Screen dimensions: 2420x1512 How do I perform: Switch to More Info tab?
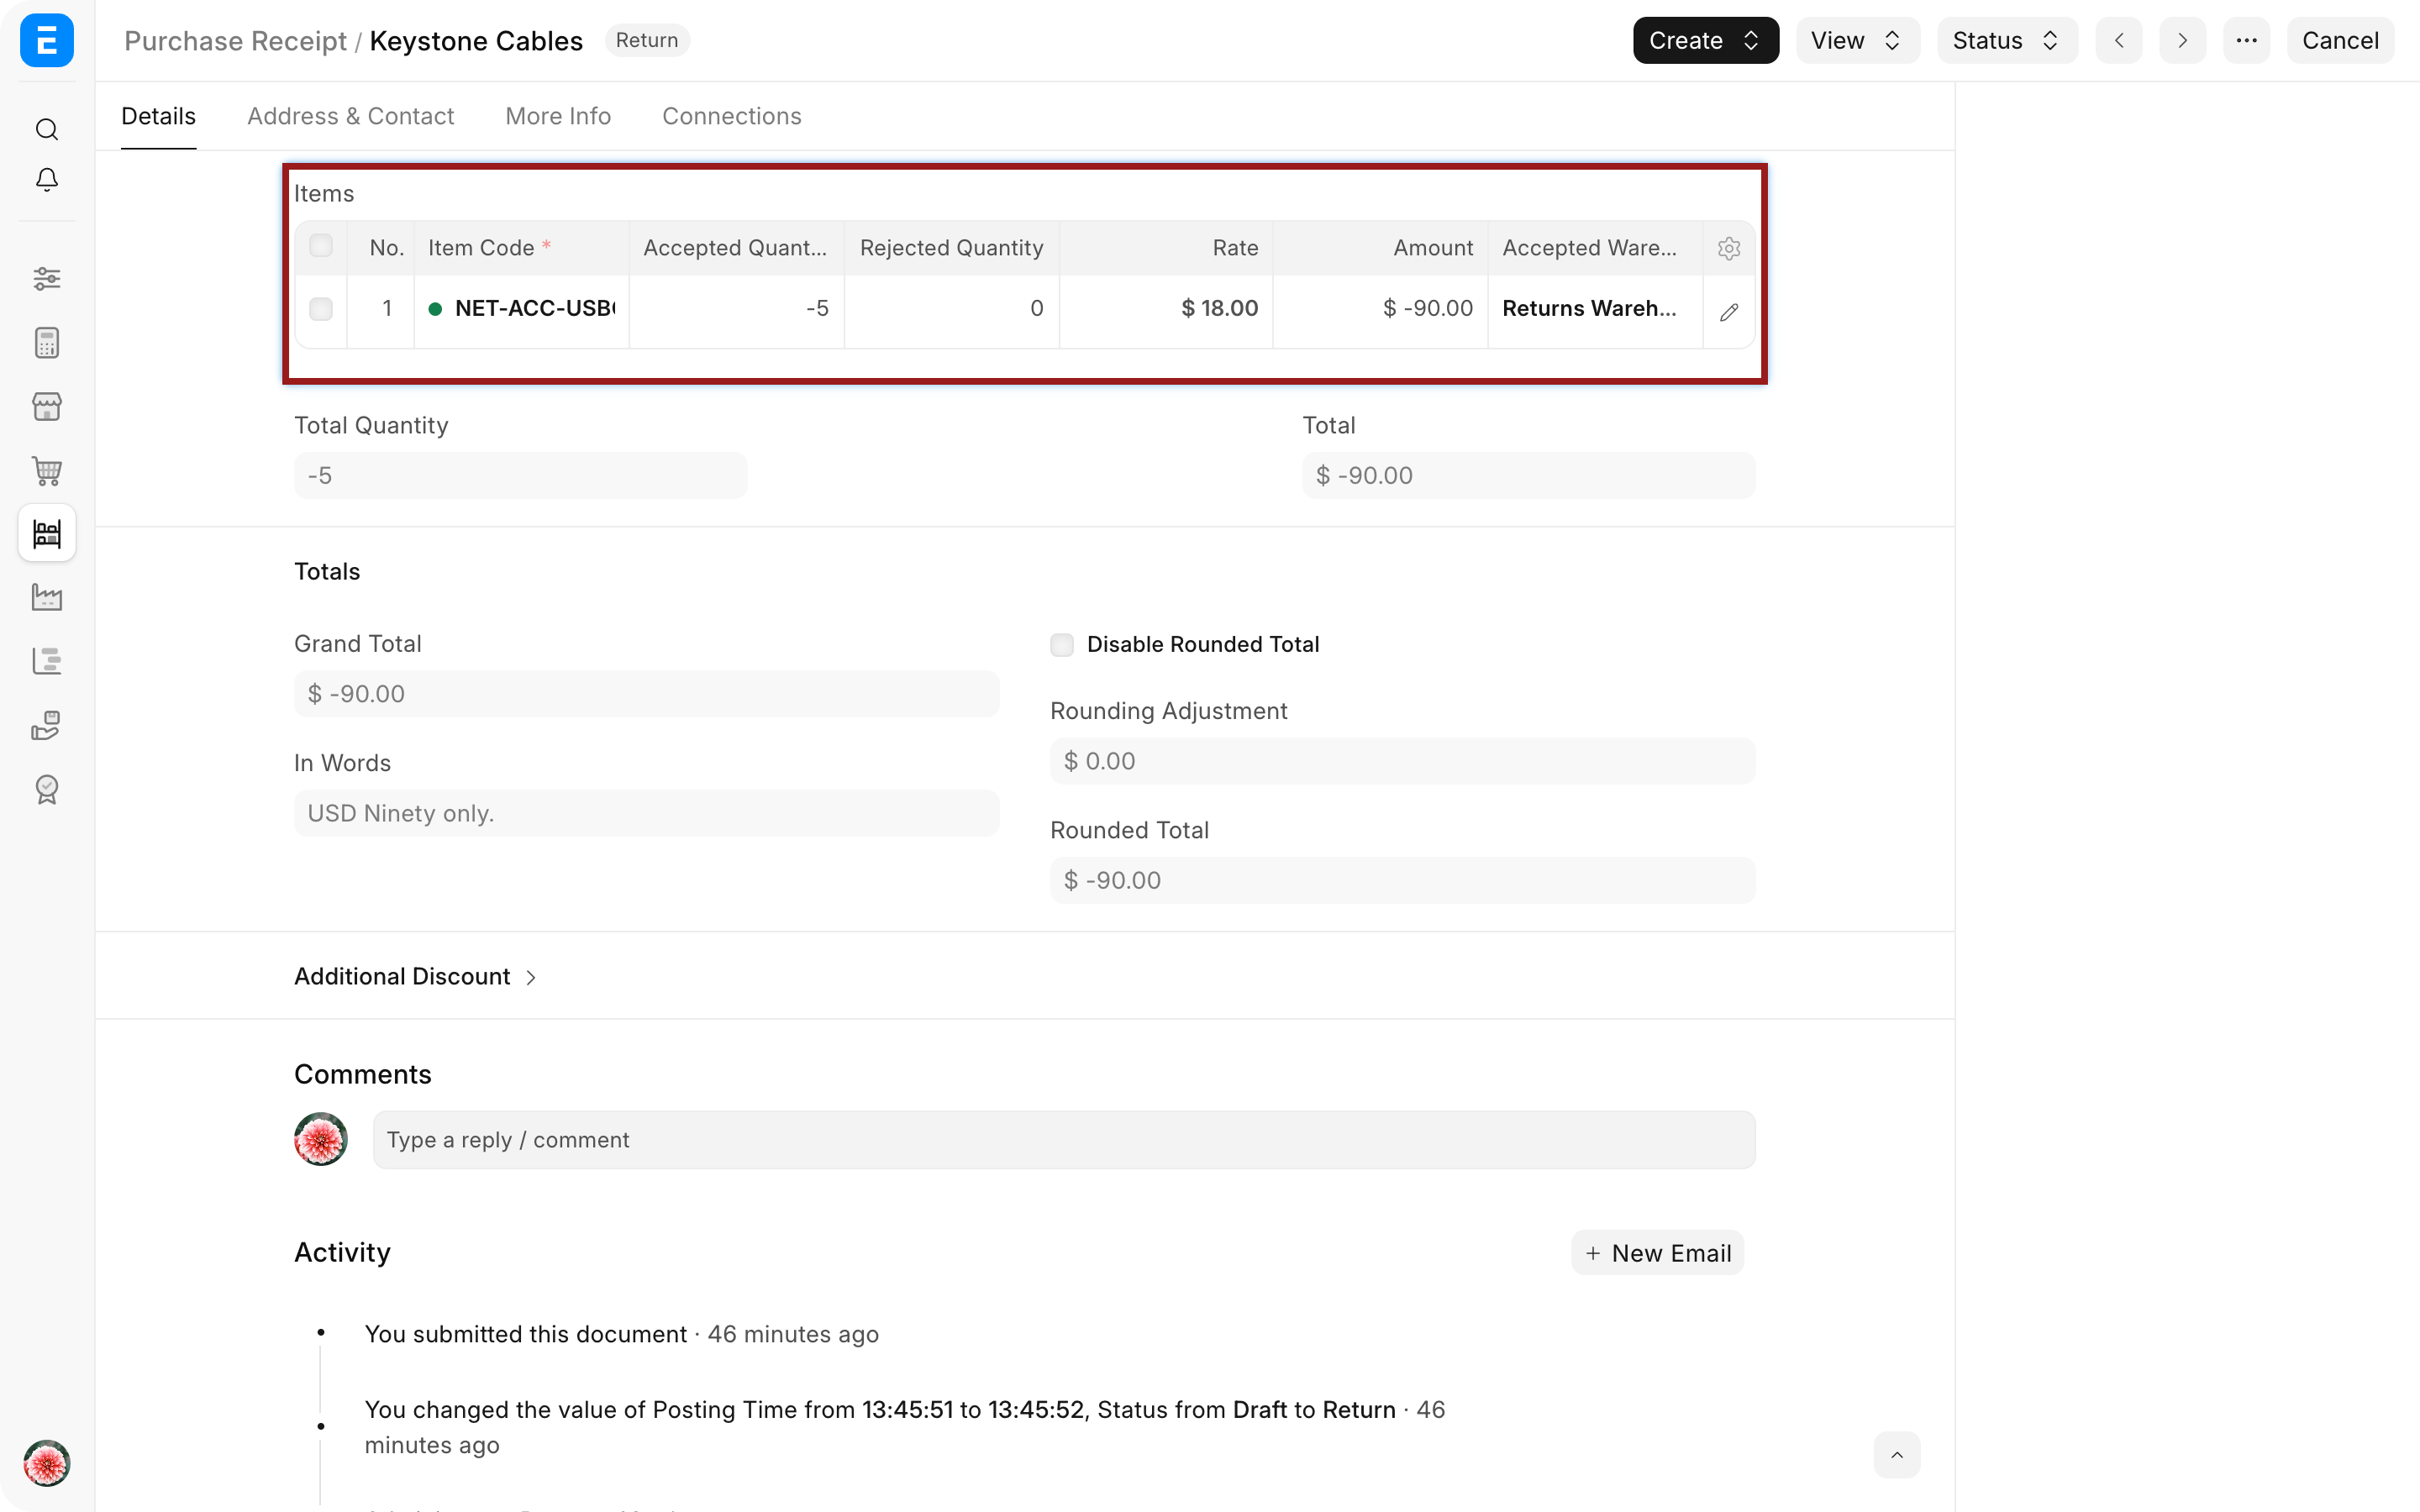(x=558, y=116)
